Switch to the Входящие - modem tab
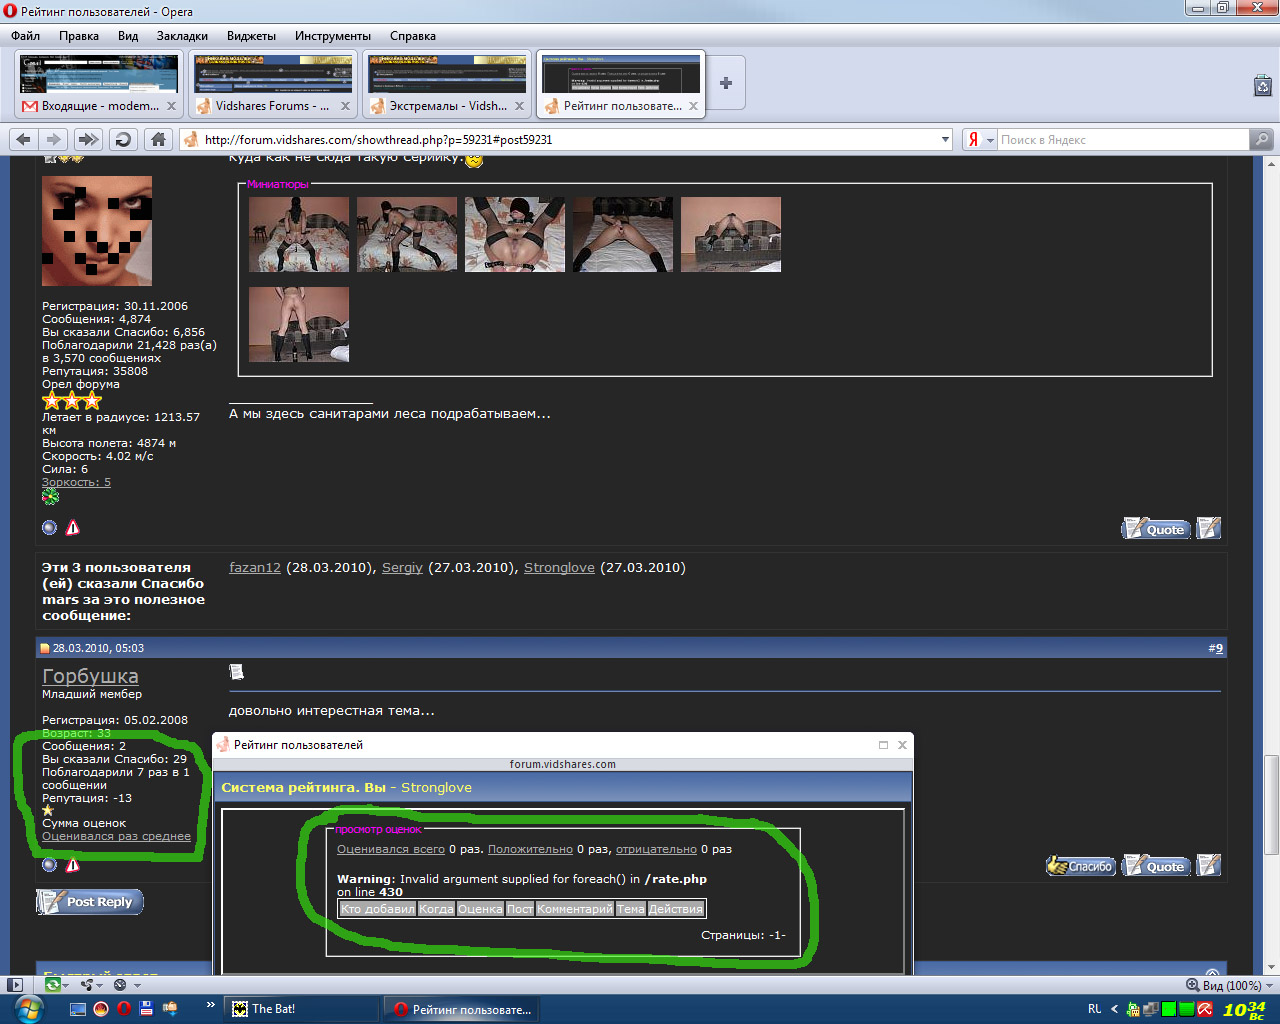The height and width of the screenshot is (1024, 1280). pyautogui.click(x=98, y=85)
